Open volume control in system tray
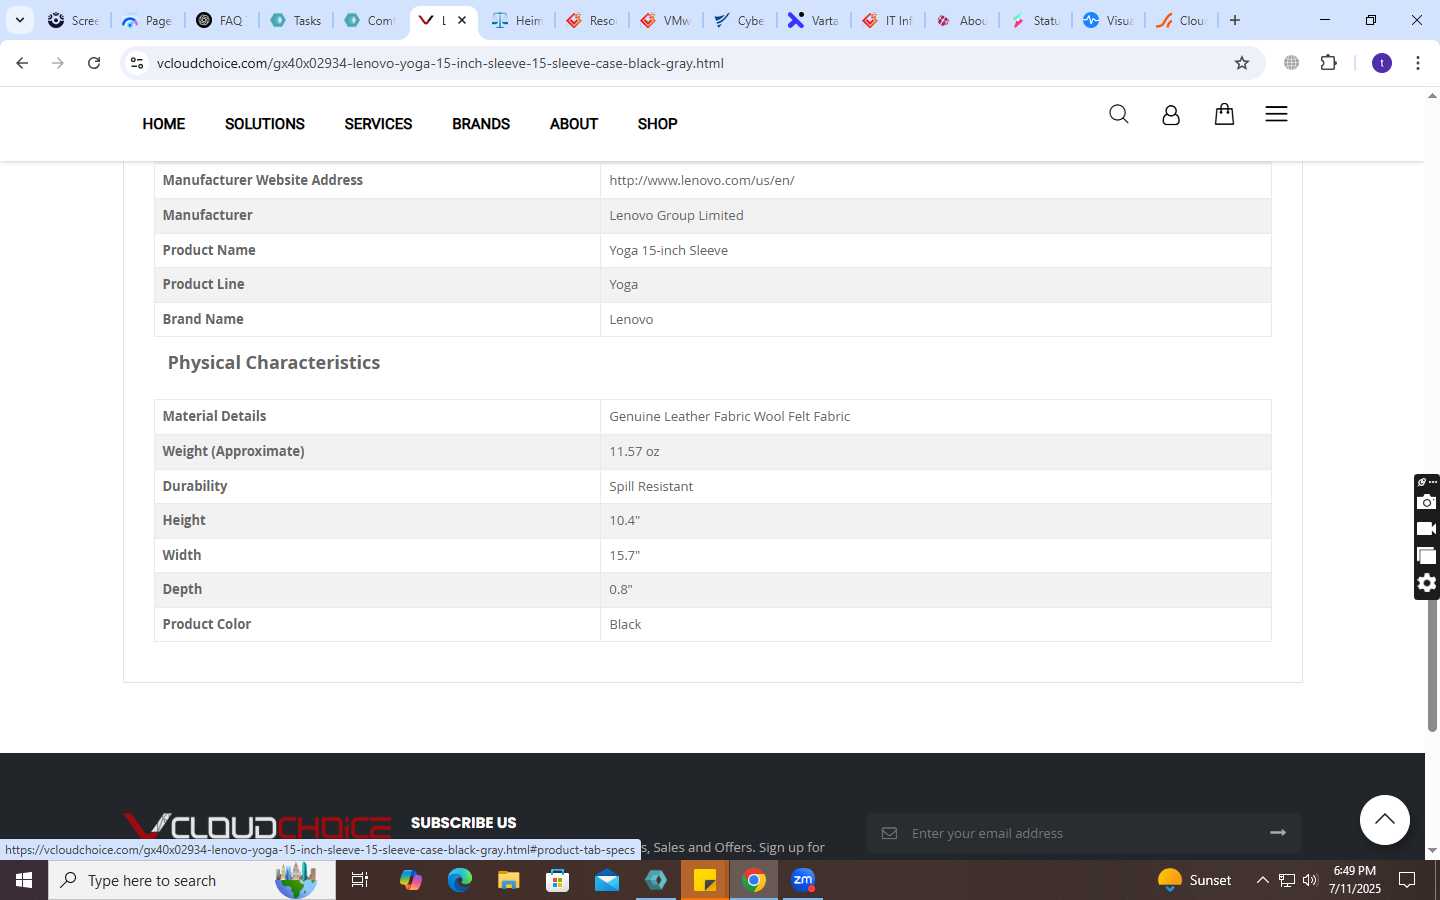The image size is (1440, 900). [x=1310, y=880]
